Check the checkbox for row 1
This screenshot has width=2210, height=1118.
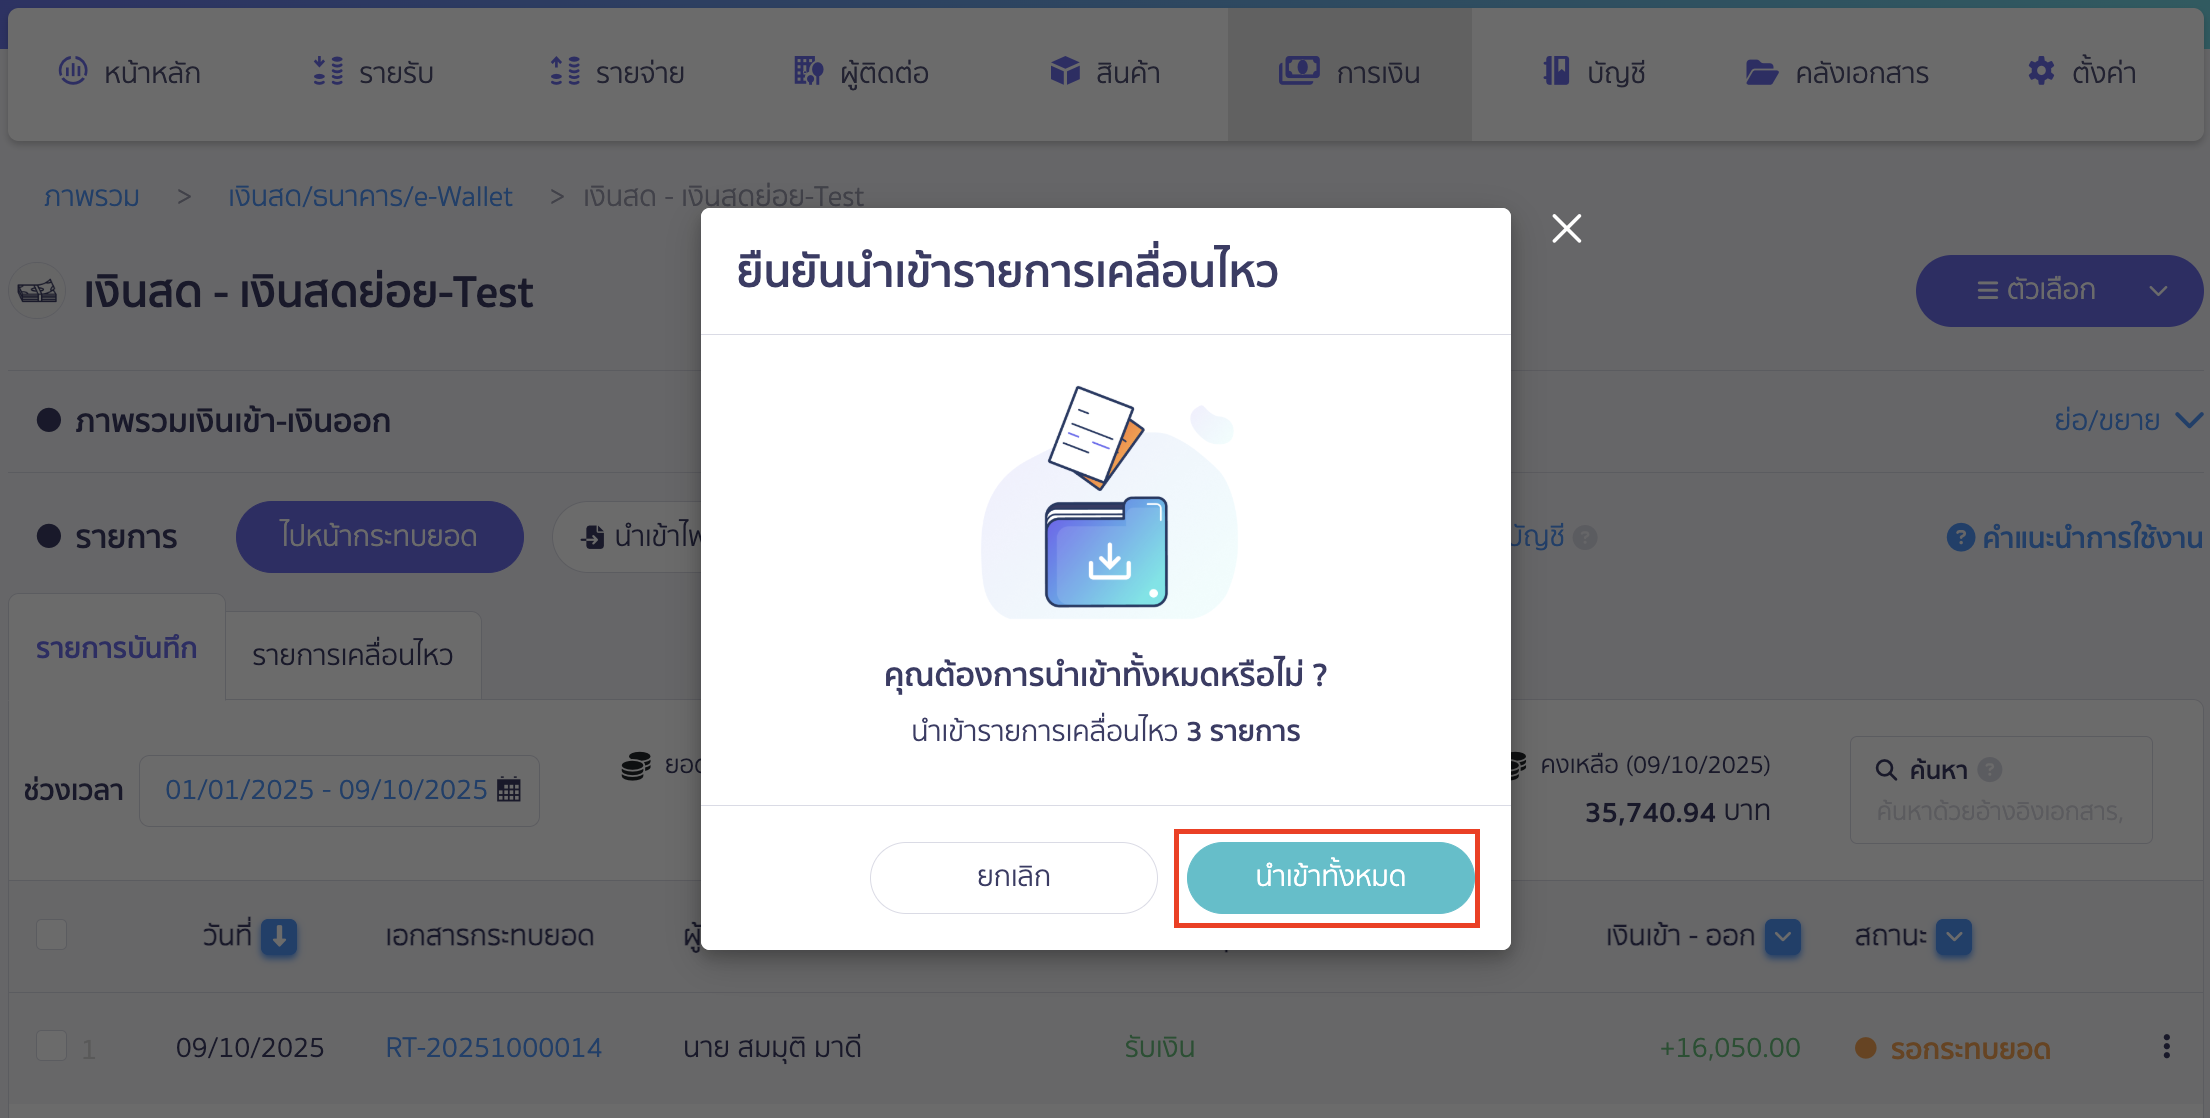coord(52,1046)
